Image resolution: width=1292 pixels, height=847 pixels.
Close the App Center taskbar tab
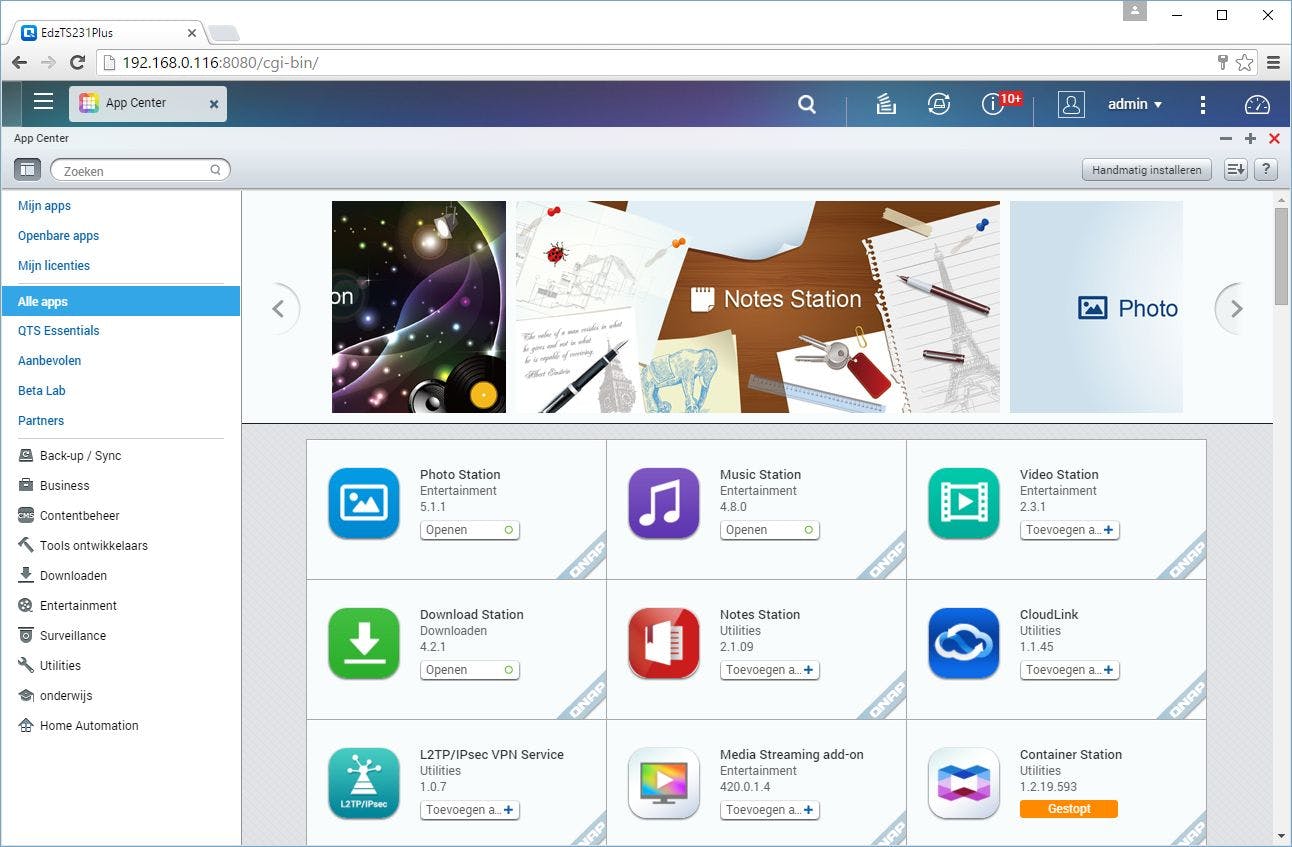click(x=214, y=104)
